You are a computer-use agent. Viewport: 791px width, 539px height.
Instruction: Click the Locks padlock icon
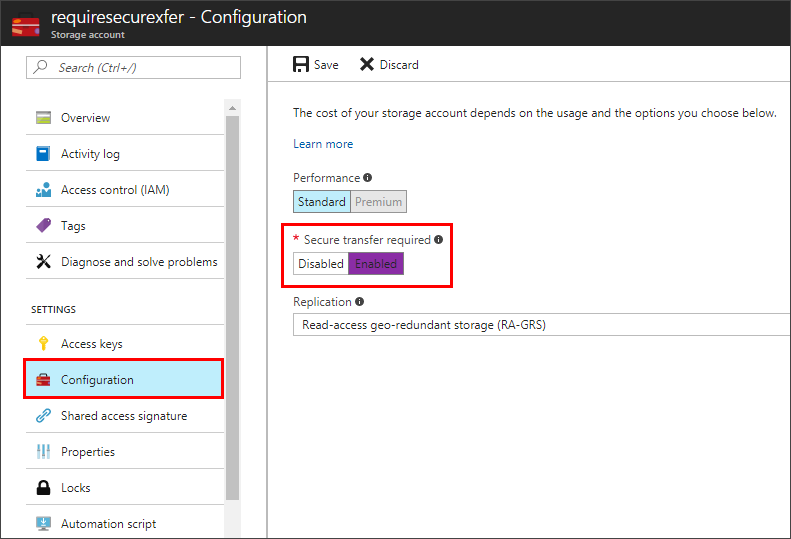pos(43,488)
